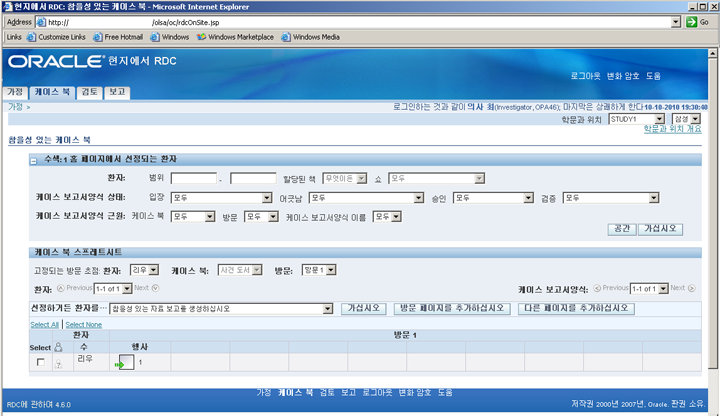This screenshot has width=720, height=416.
Task: Click the Select All link
Action: coord(44,324)
